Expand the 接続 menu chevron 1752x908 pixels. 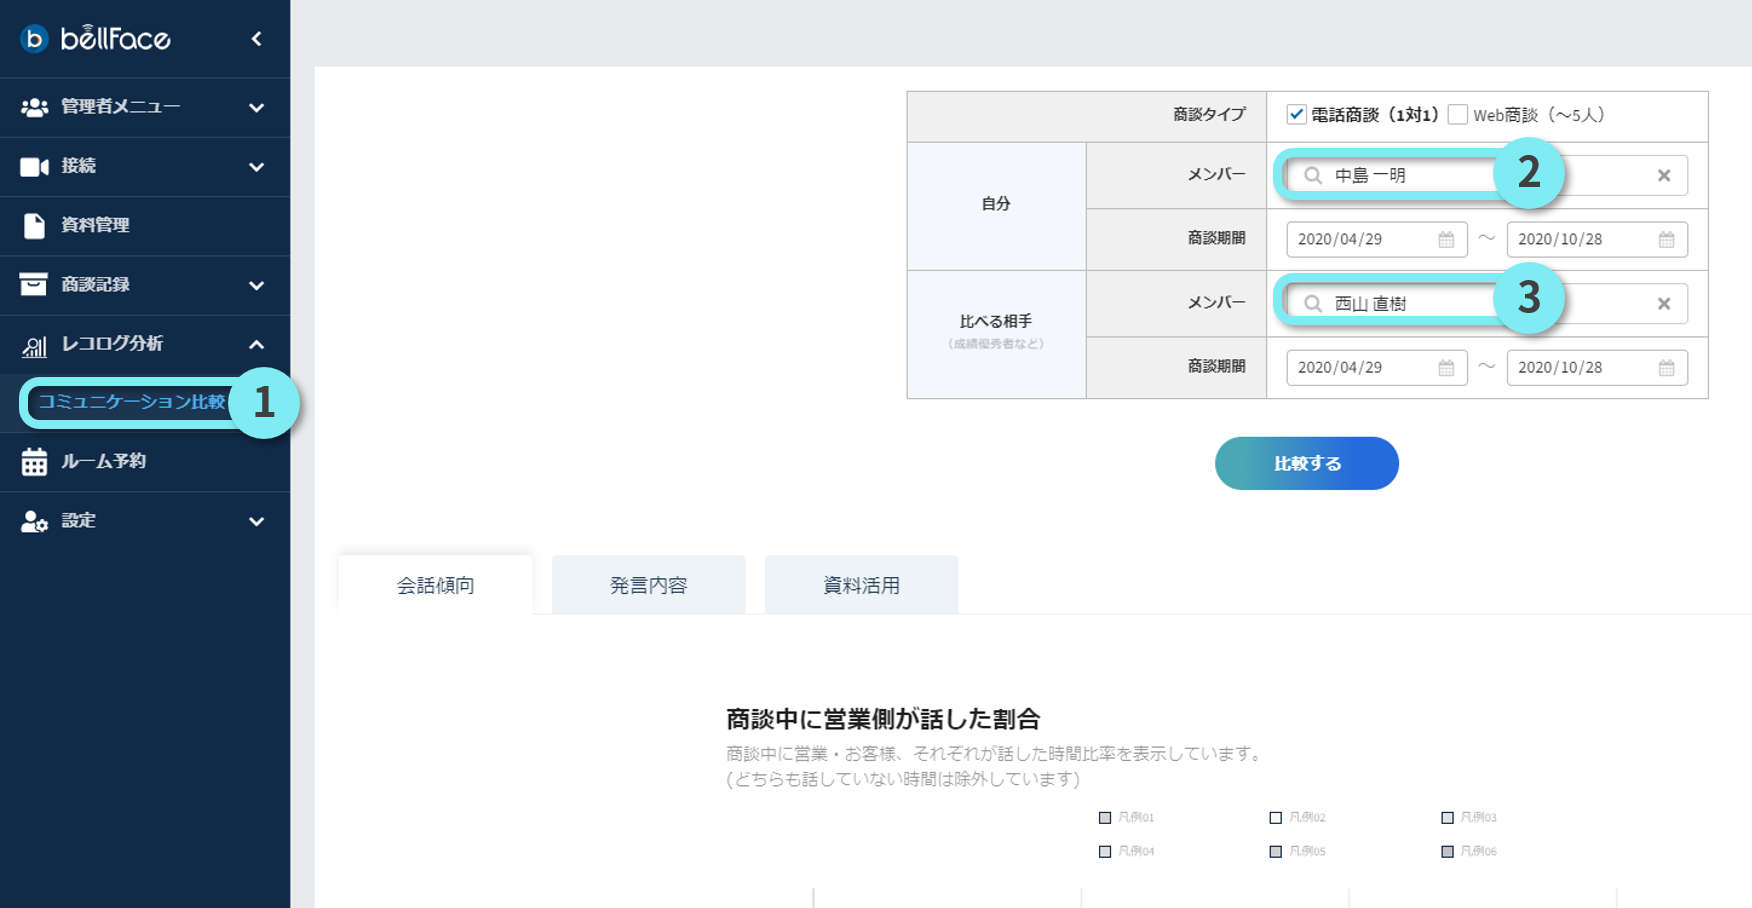pyautogui.click(x=257, y=167)
